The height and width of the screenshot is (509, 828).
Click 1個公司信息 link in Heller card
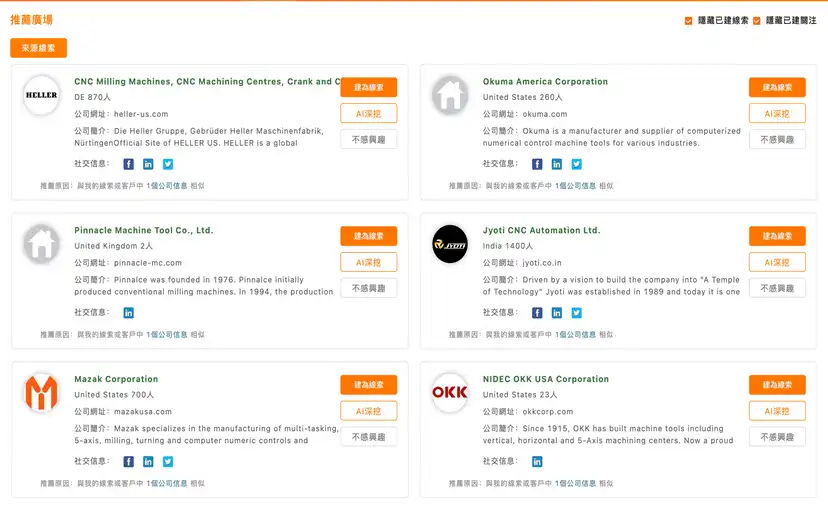coord(167,186)
